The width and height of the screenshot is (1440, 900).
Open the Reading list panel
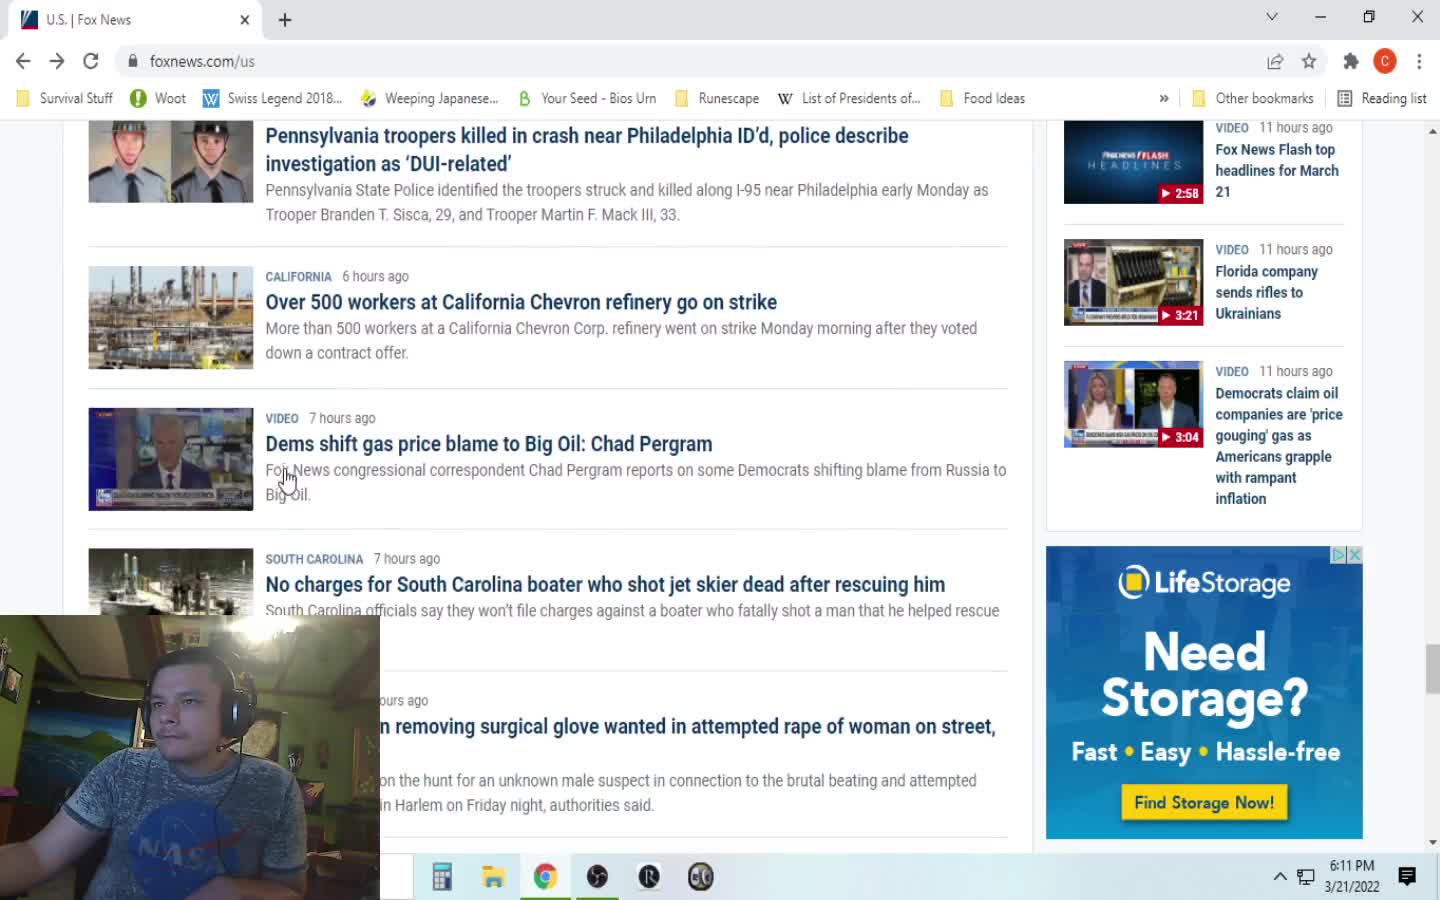tap(1382, 98)
